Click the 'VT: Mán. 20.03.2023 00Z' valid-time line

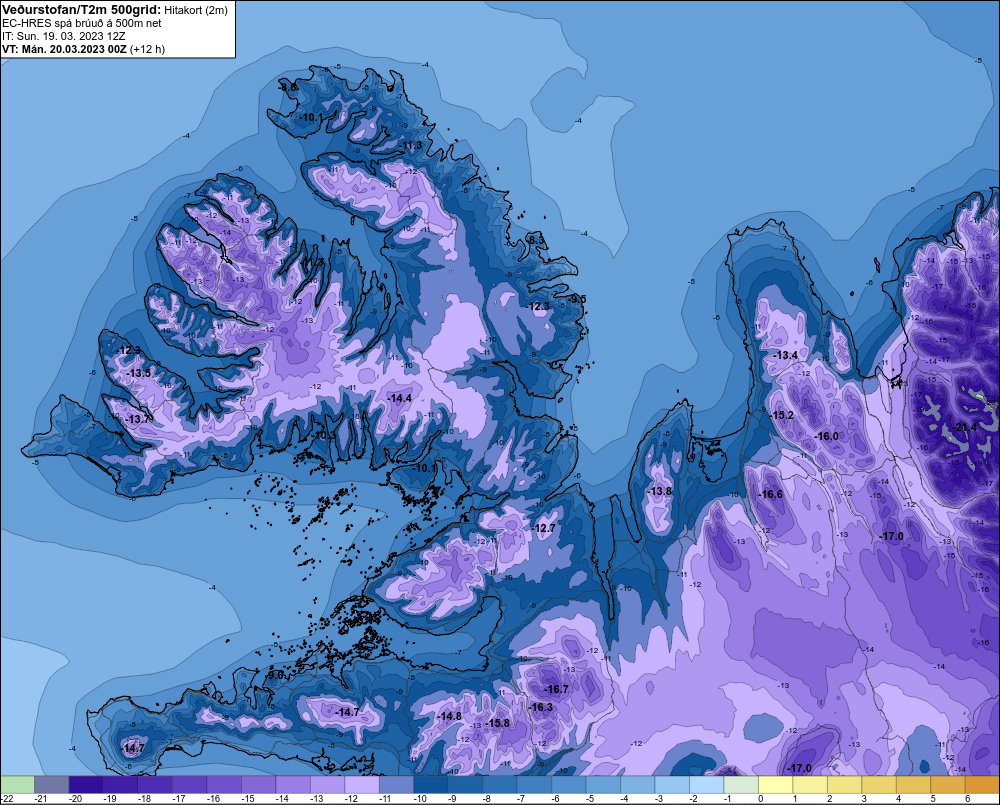[64, 49]
